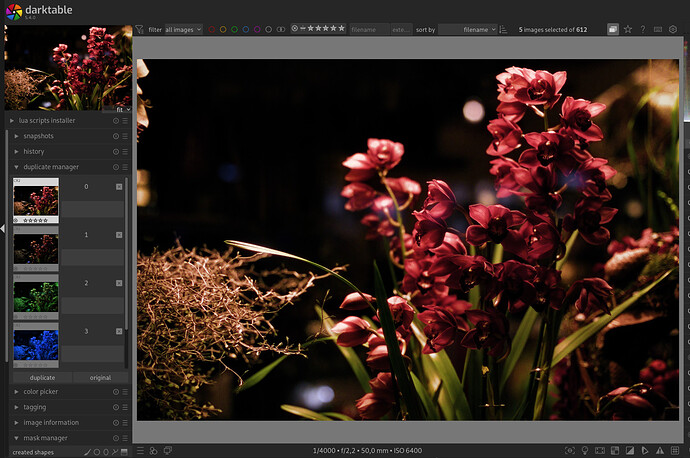Image resolution: width=690 pixels, height=458 pixels.
Task: Open the sort by filename dropdown
Action: (469, 30)
